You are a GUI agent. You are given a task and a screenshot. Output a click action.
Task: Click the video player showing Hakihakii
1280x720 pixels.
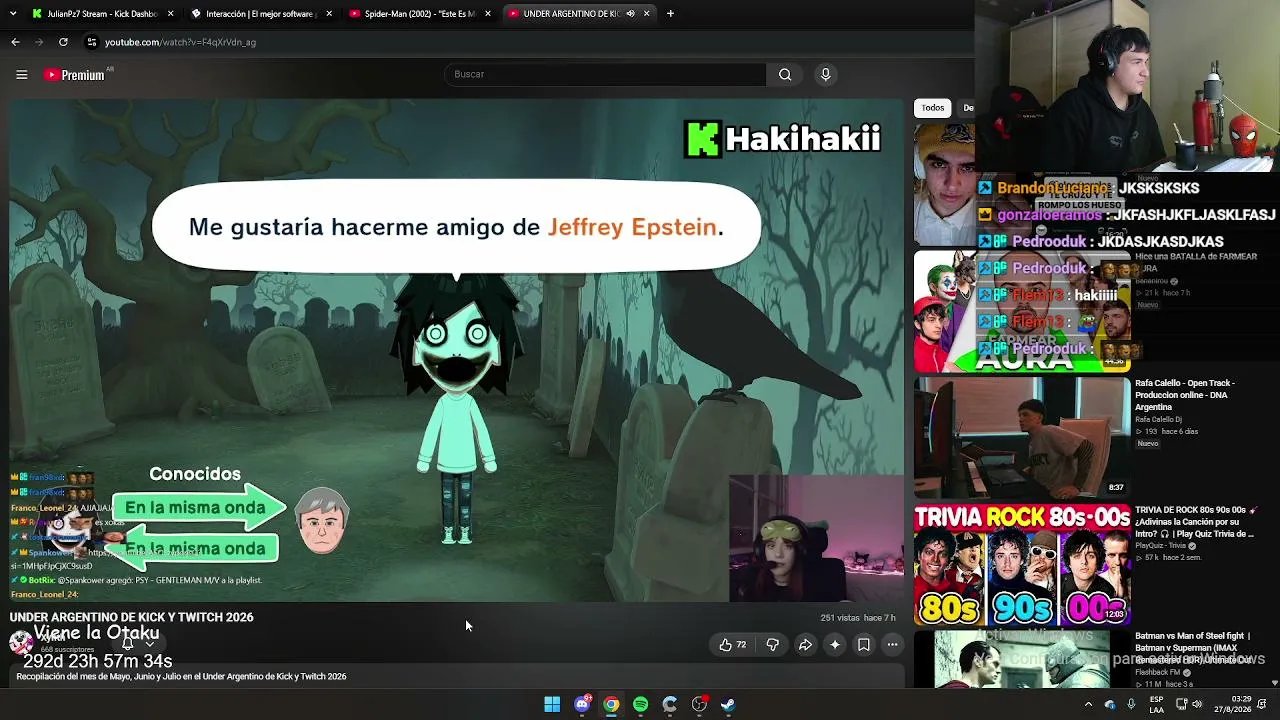coord(457,350)
